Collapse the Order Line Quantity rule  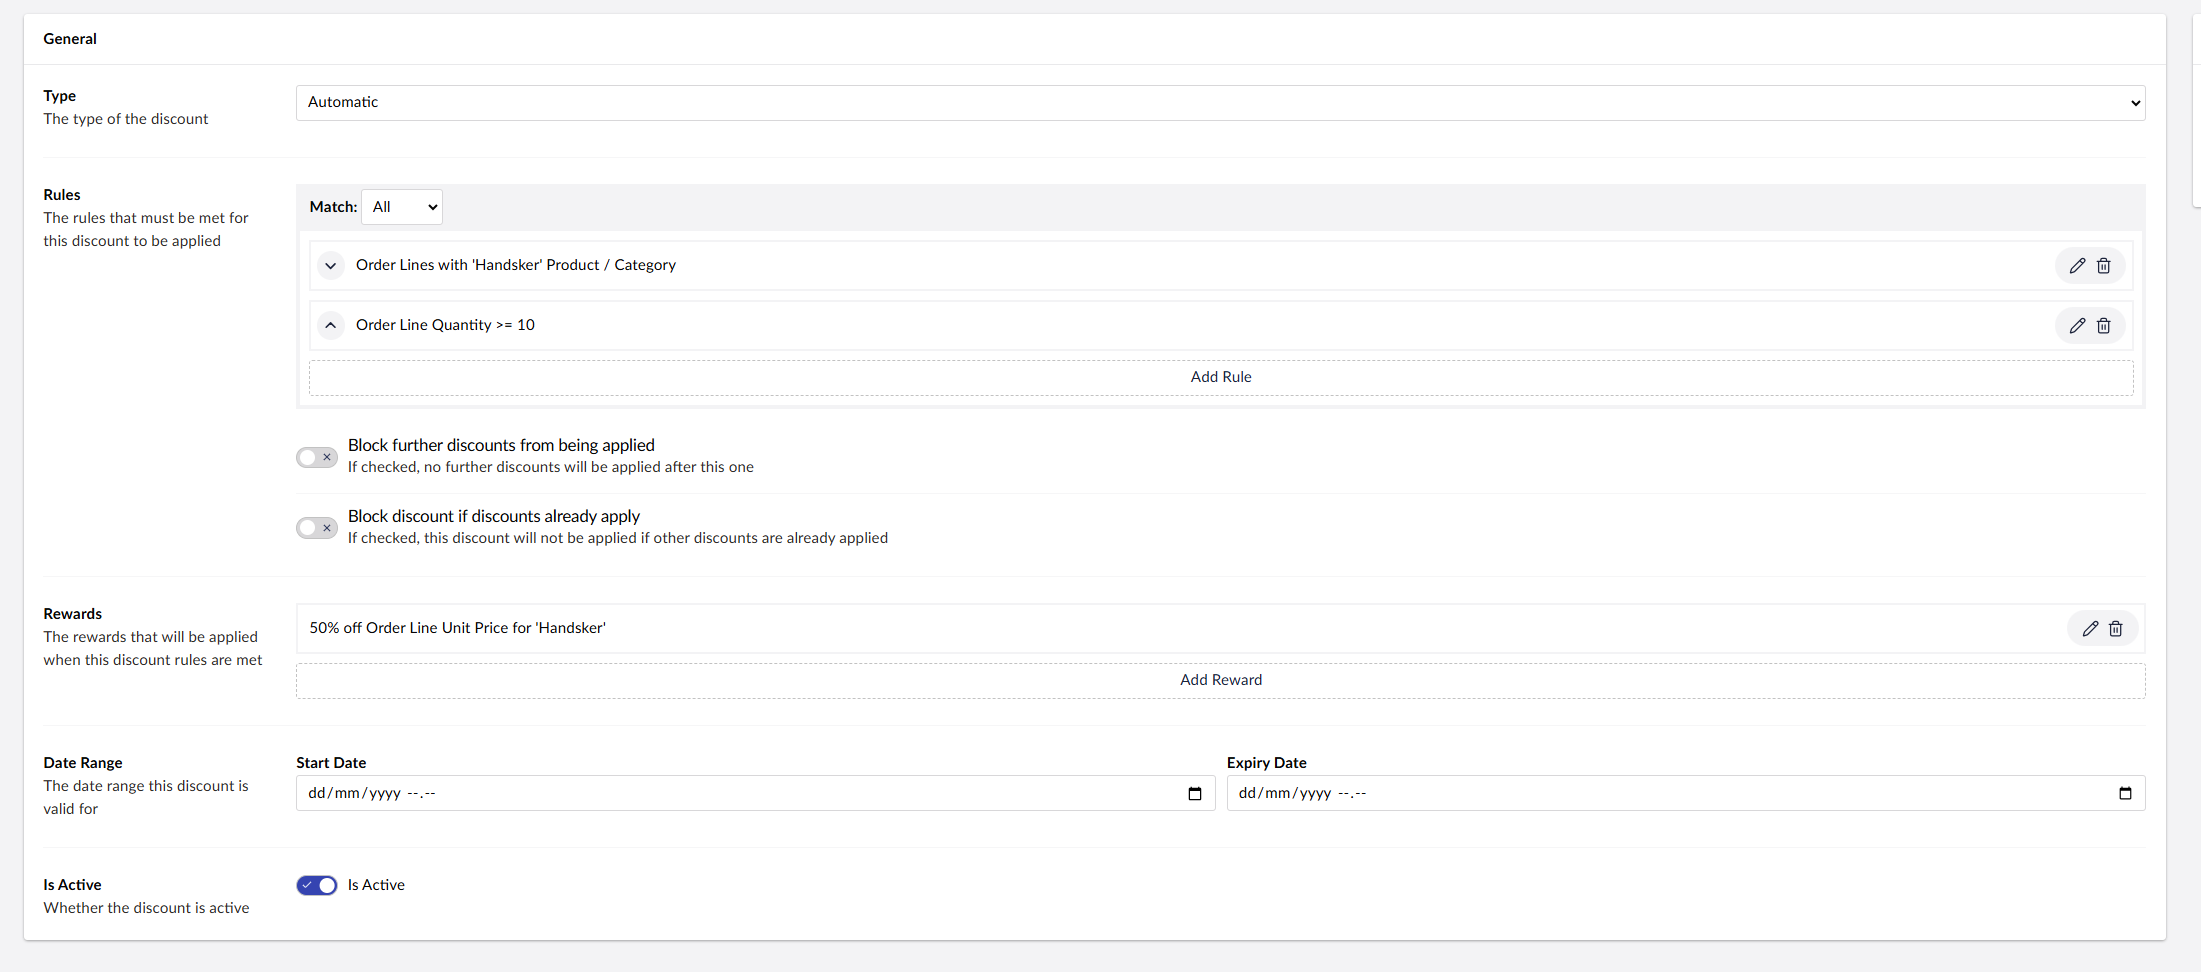coord(331,326)
